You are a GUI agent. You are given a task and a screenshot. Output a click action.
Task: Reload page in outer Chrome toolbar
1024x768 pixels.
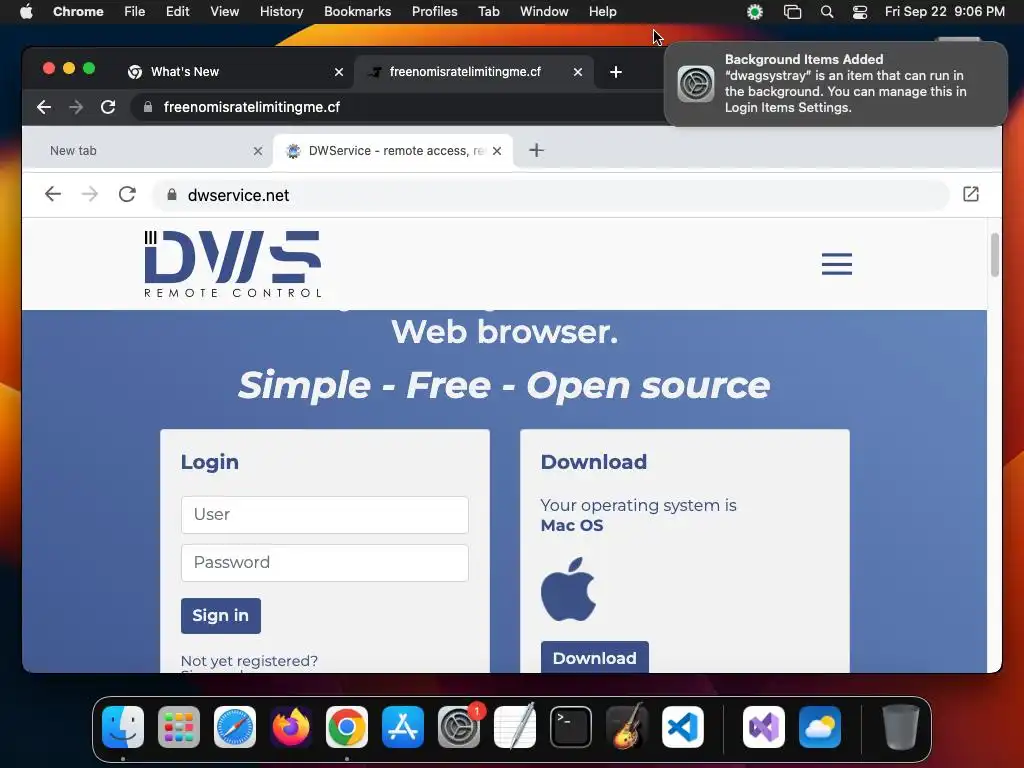click(108, 107)
